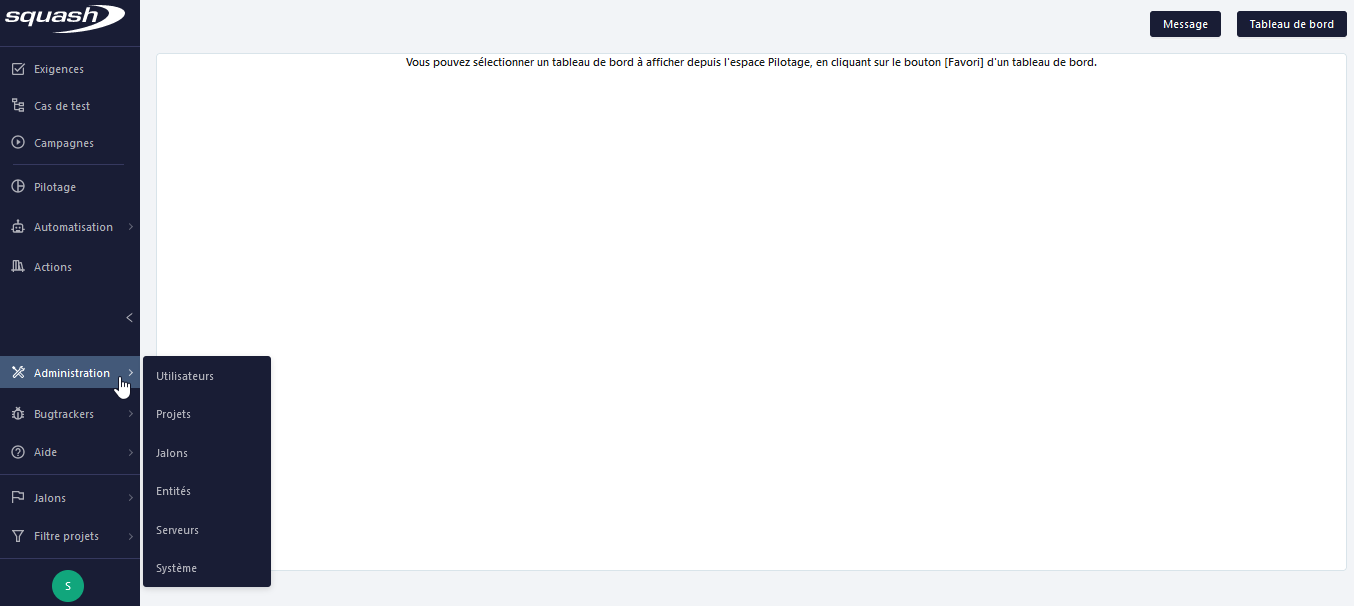Viewport: 1354px width, 606px height.
Task: Select Utilisateurs in the Administration submenu
Action: 185,376
